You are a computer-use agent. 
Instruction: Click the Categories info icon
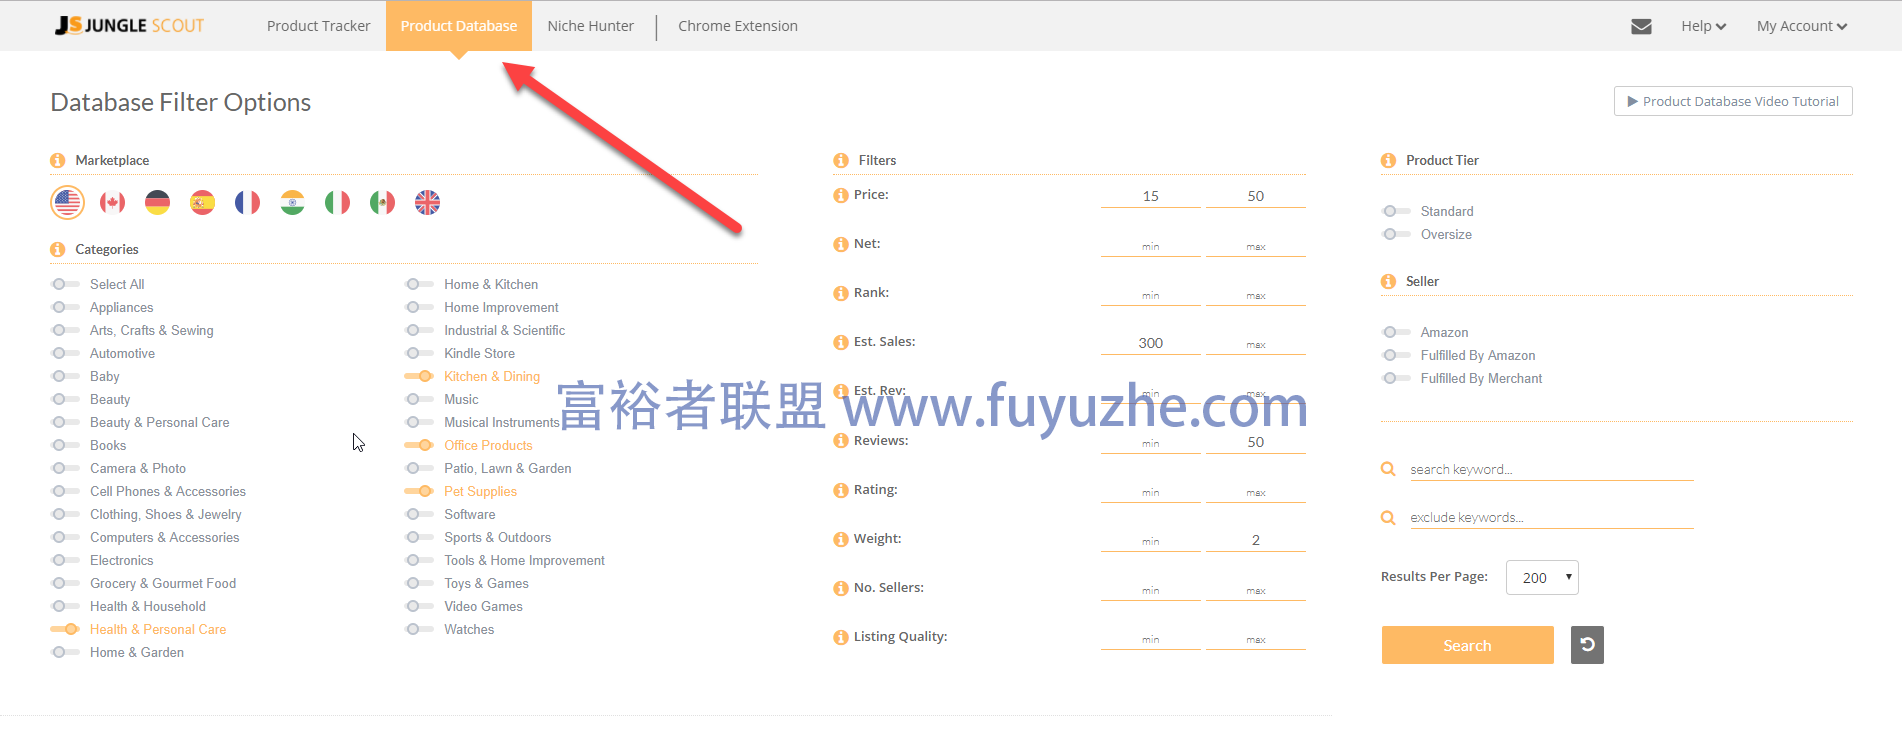[x=58, y=249]
